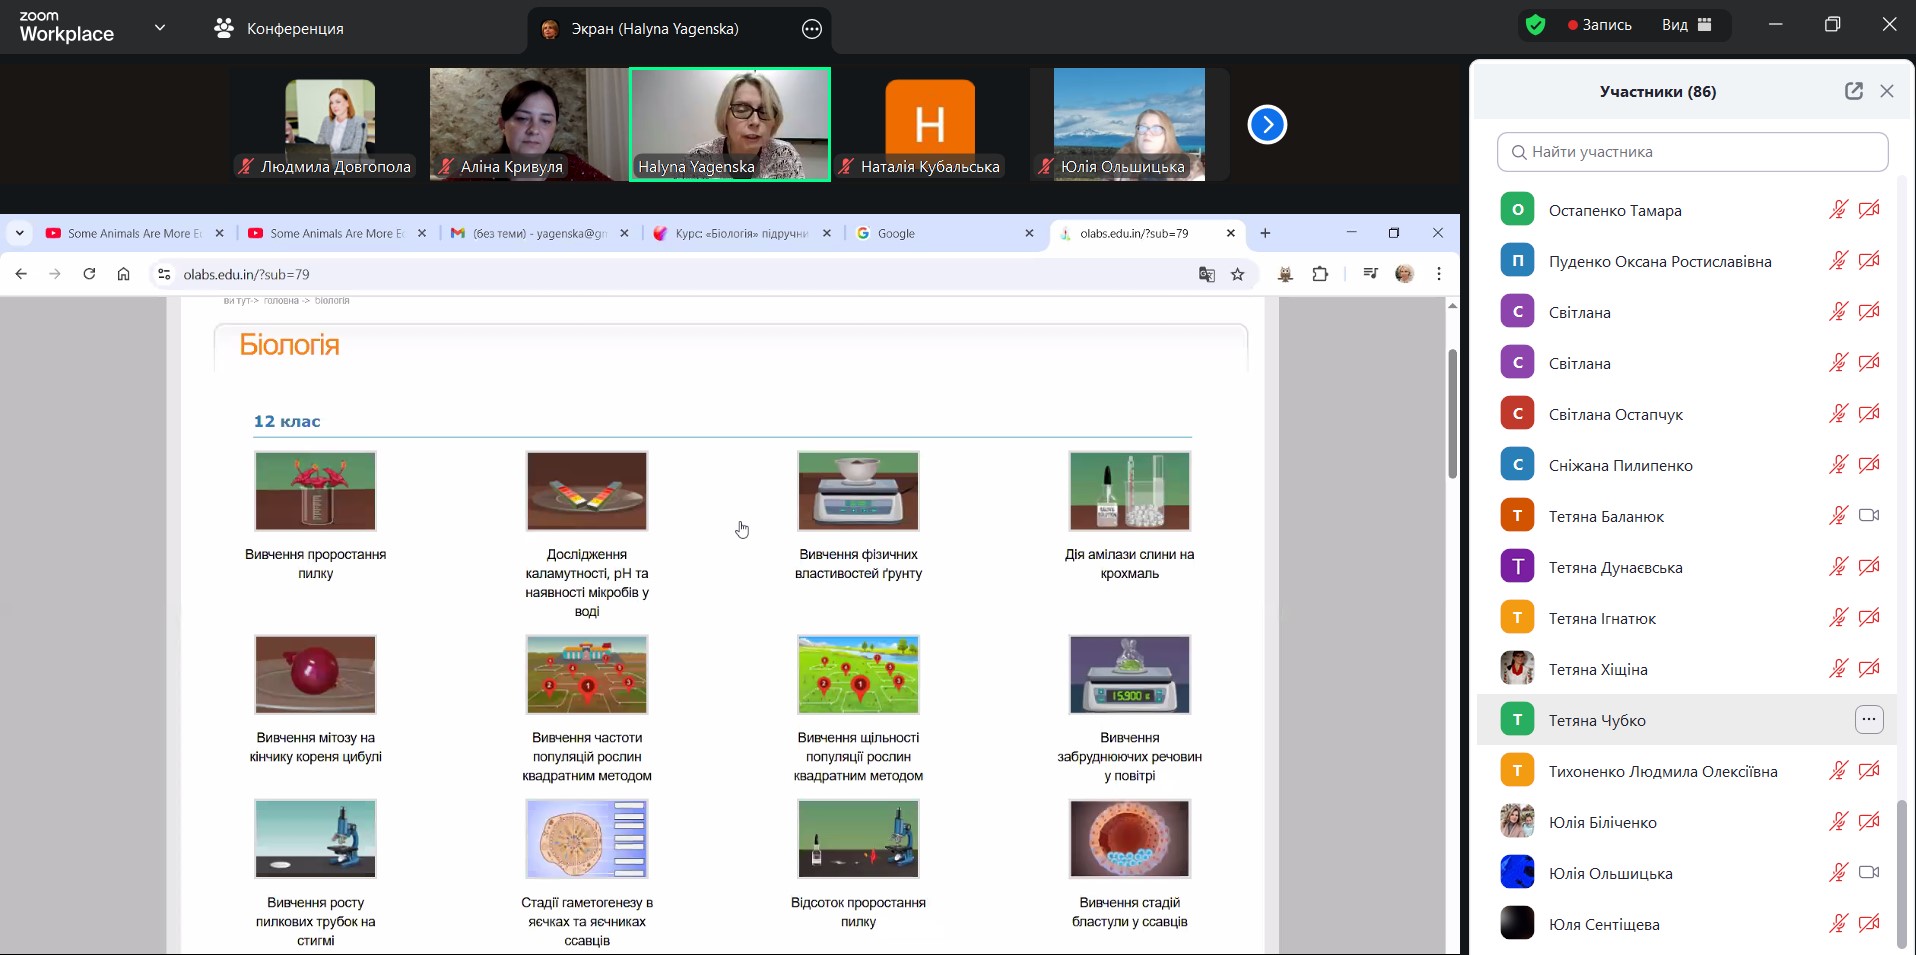The width and height of the screenshot is (1916, 955).
Task: Click the green security shield icon
Action: pyautogui.click(x=1535, y=25)
